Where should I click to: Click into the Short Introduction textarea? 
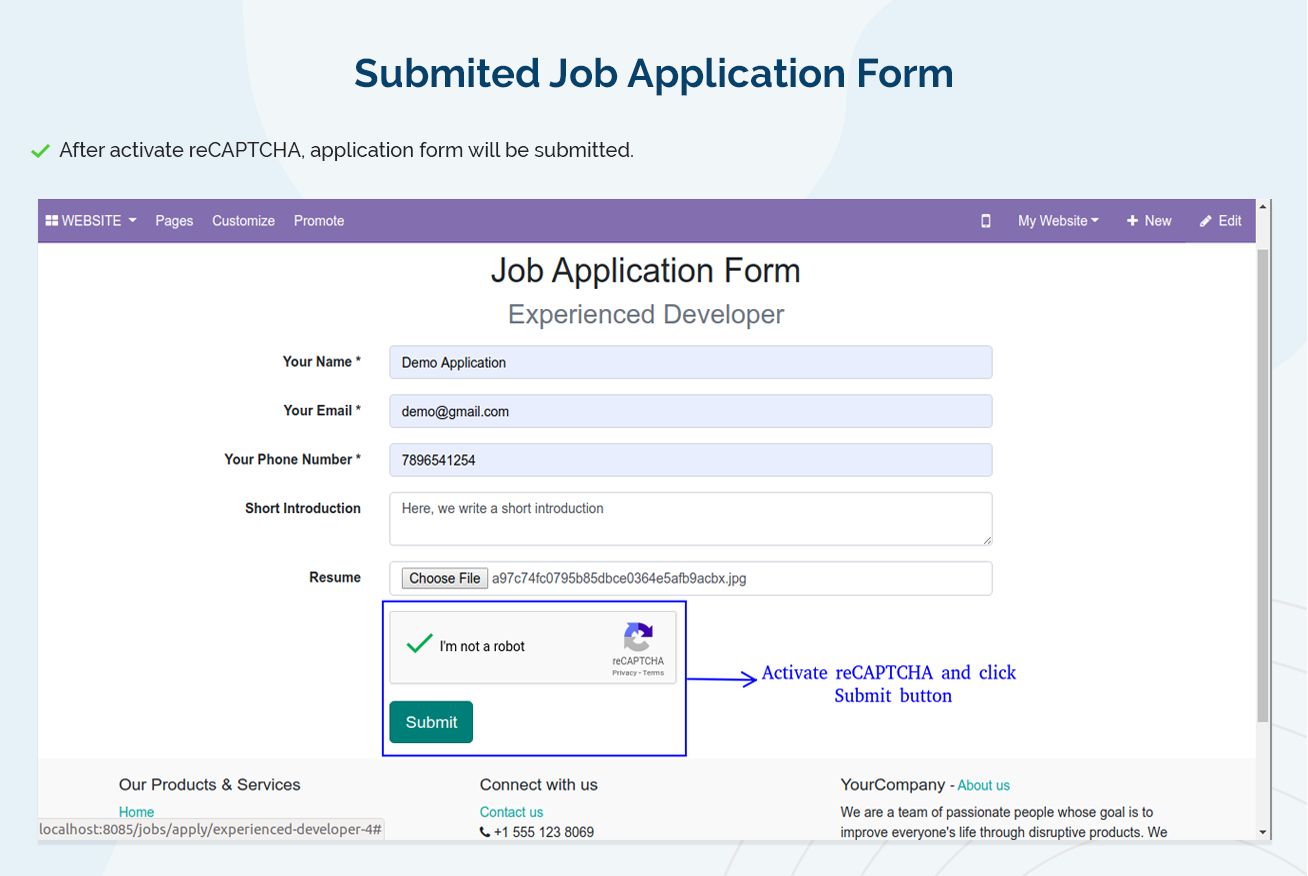click(691, 519)
